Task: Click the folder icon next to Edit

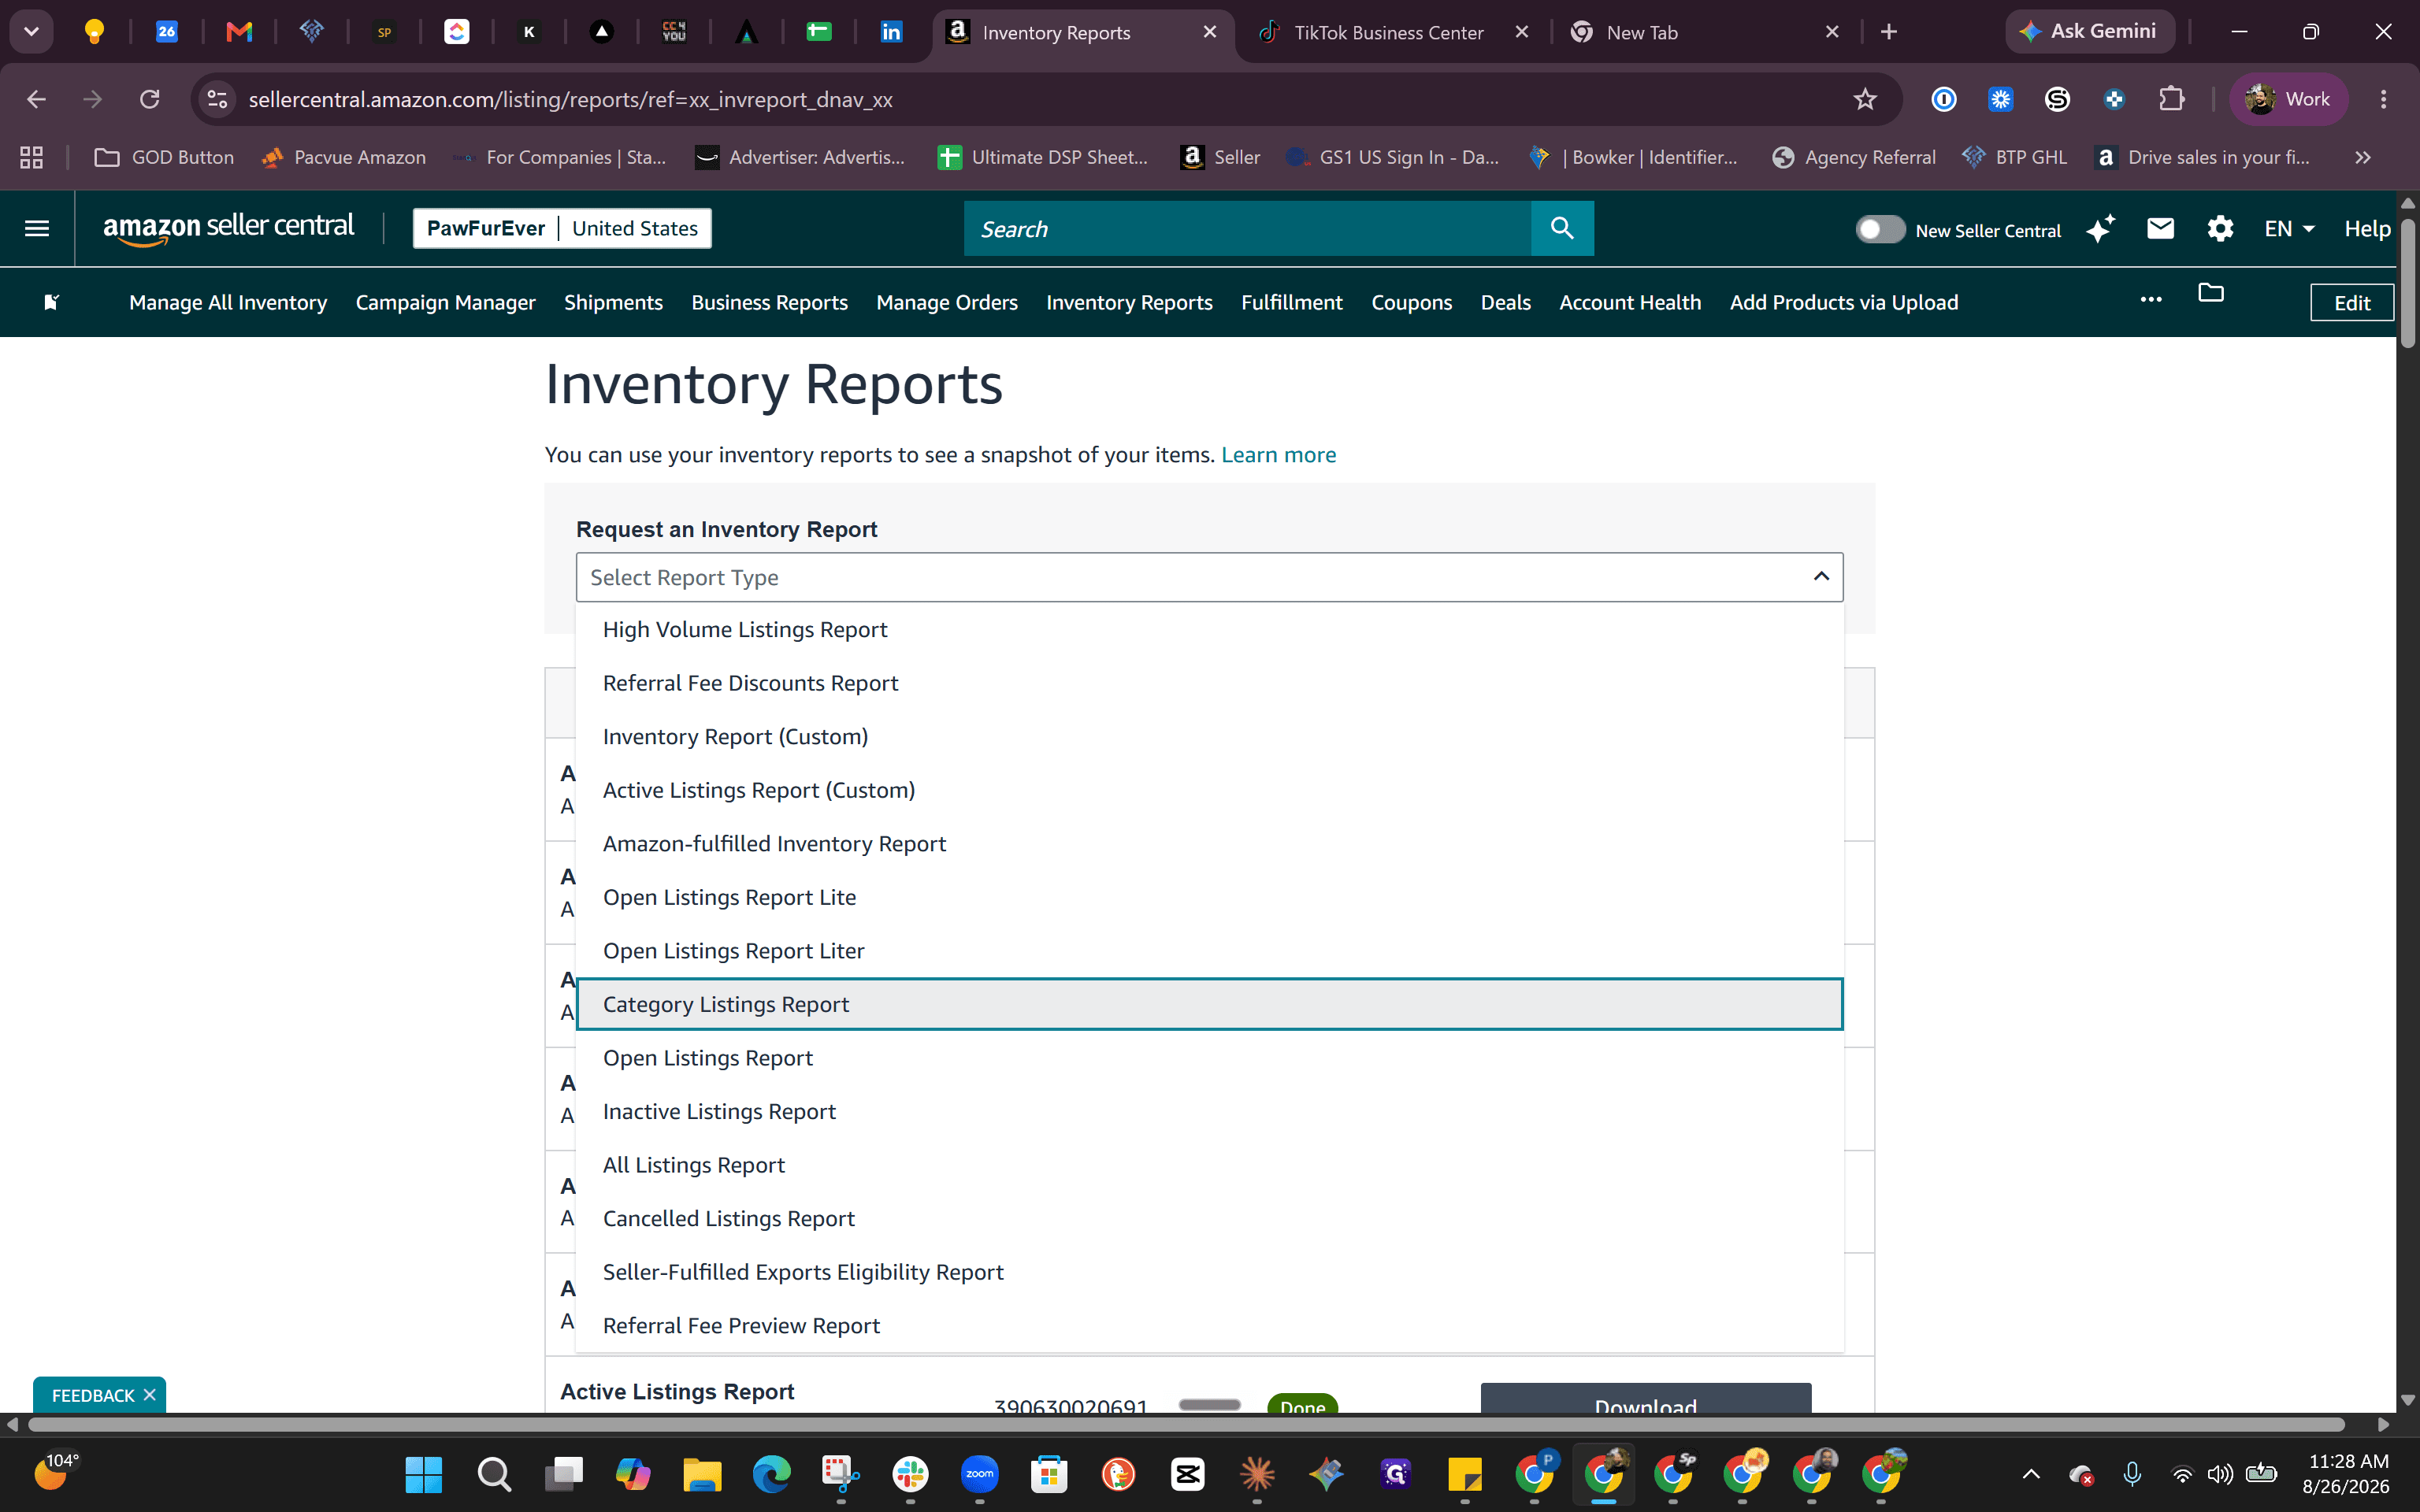Action: coord(2211,293)
